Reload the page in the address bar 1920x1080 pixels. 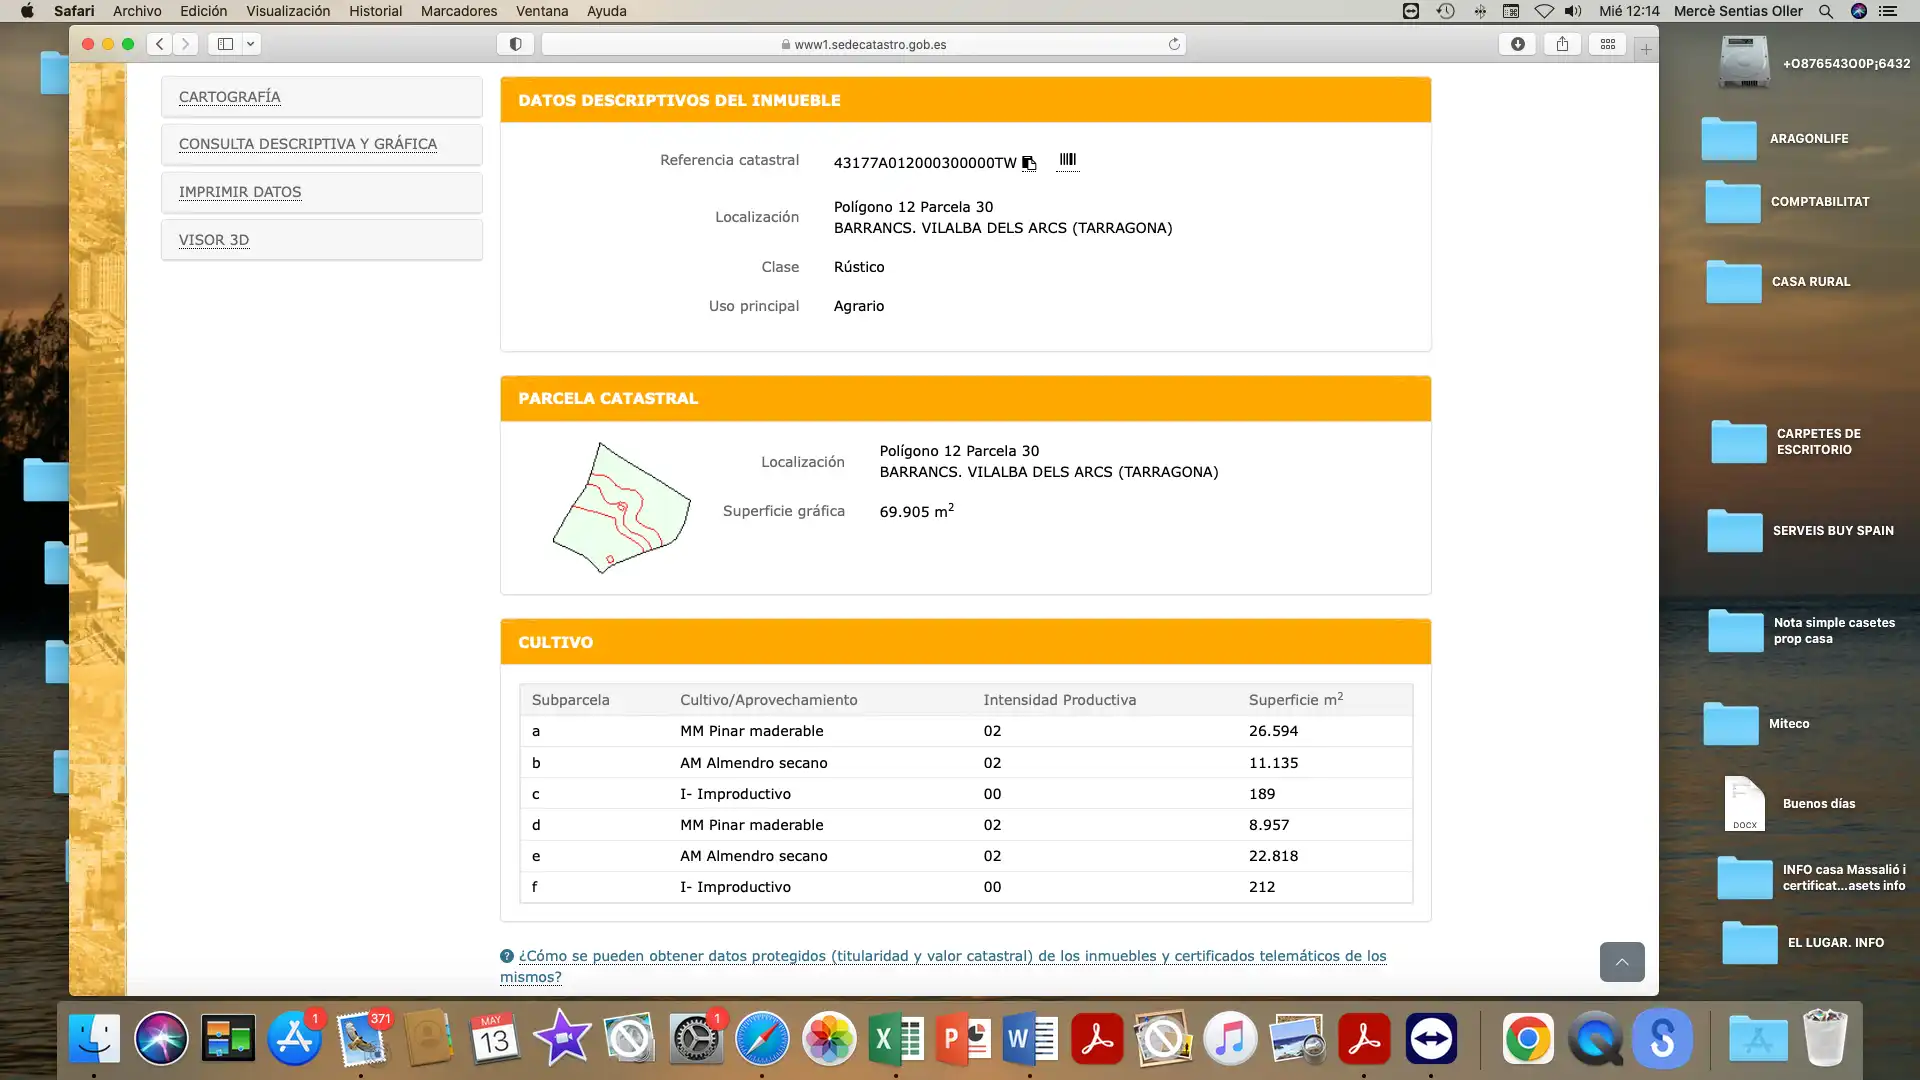1174,44
